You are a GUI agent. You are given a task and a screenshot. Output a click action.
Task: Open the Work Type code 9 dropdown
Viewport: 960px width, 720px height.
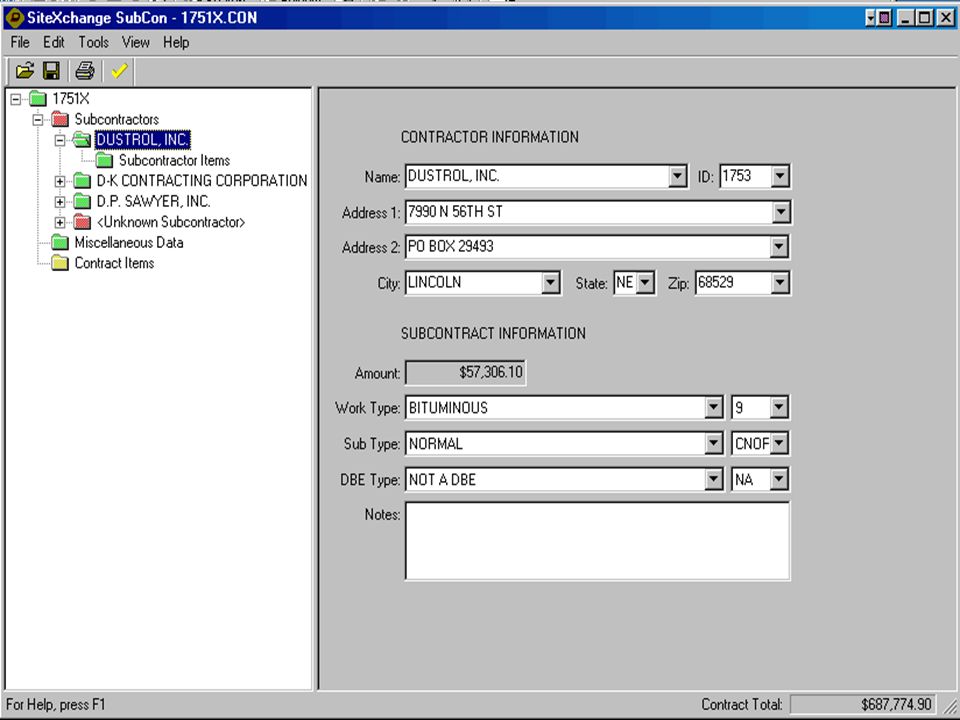click(x=779, y=407)
